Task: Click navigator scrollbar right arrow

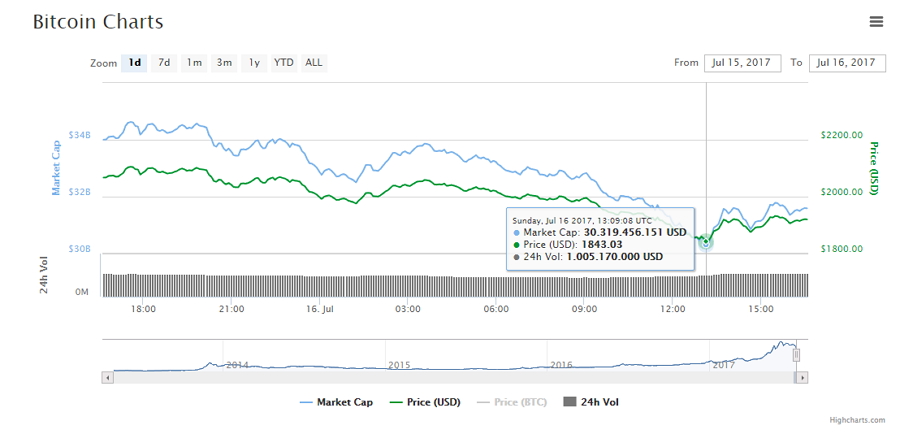Action: point(802,378)
